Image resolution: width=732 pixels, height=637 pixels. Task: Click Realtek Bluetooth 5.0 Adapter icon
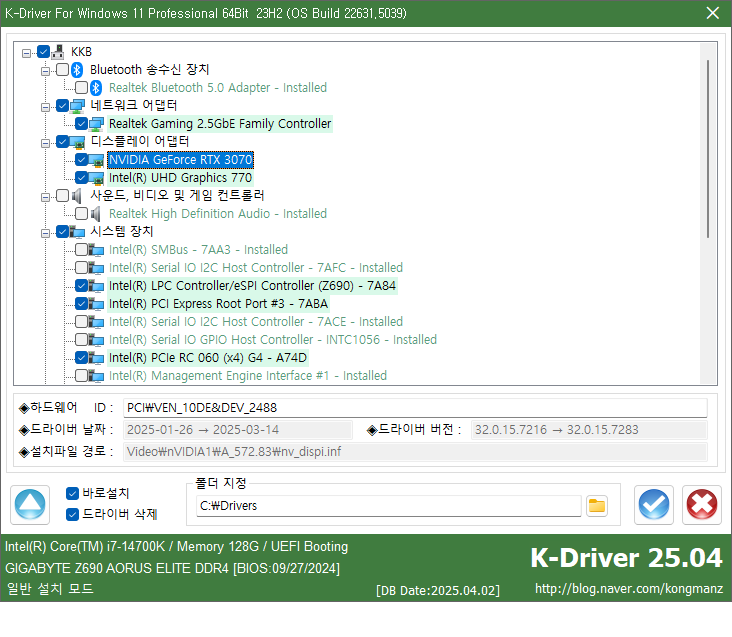[x=96, y=88]
